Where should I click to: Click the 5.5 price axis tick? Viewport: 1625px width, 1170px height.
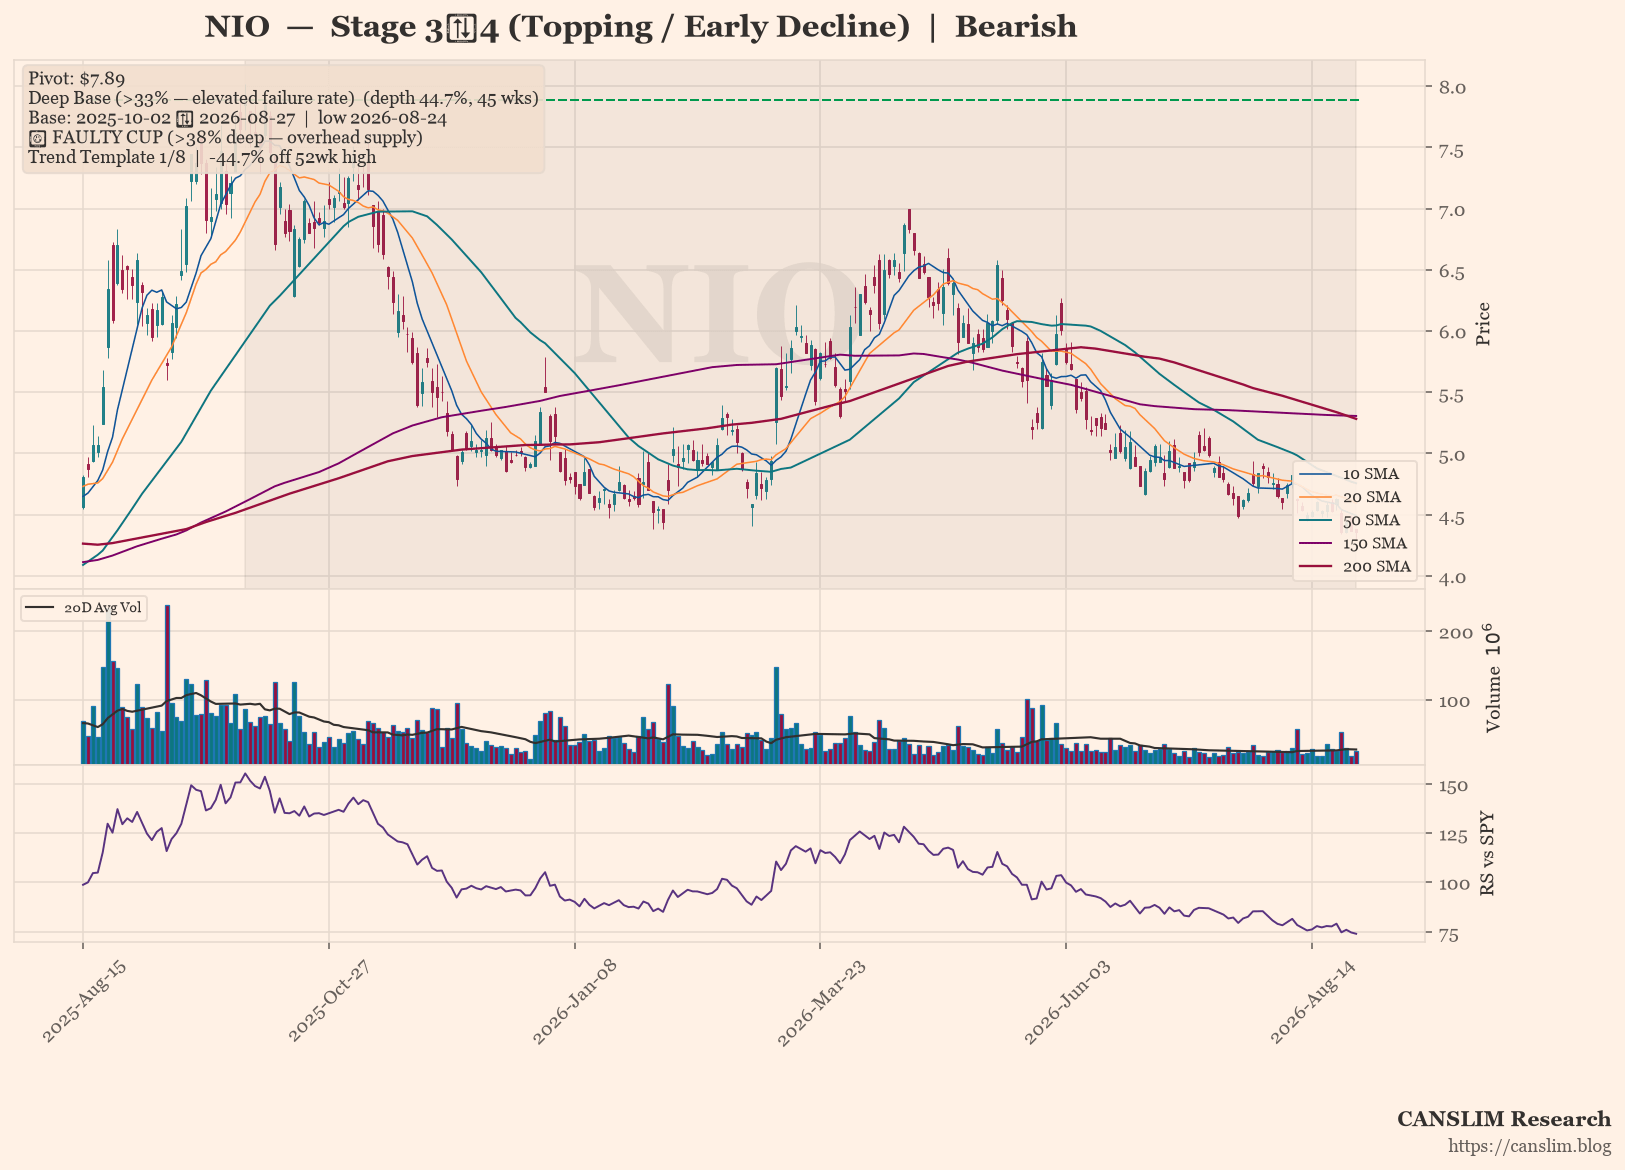(x=1451, y=396)
